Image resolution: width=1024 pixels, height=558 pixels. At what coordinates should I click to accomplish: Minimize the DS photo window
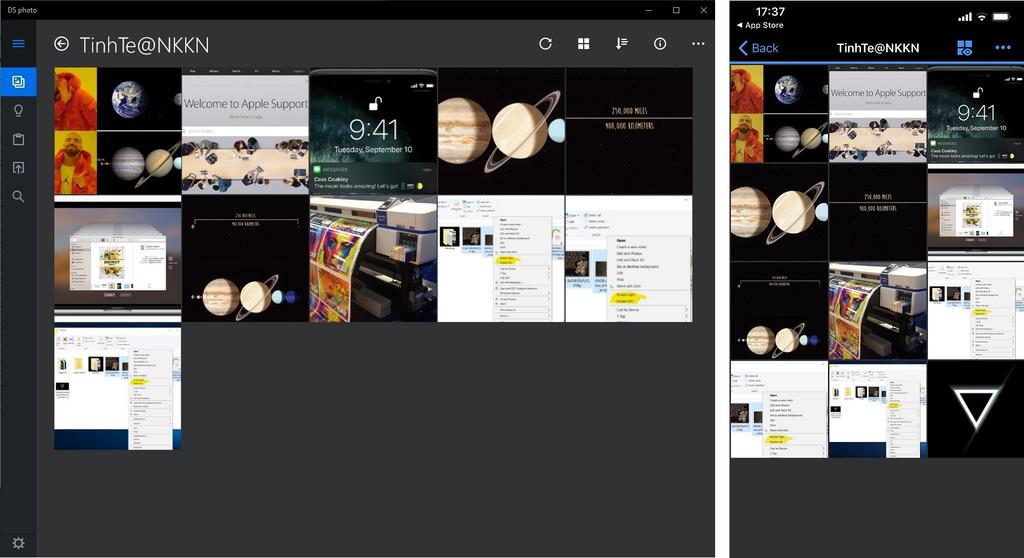click(x=648, y=10)
